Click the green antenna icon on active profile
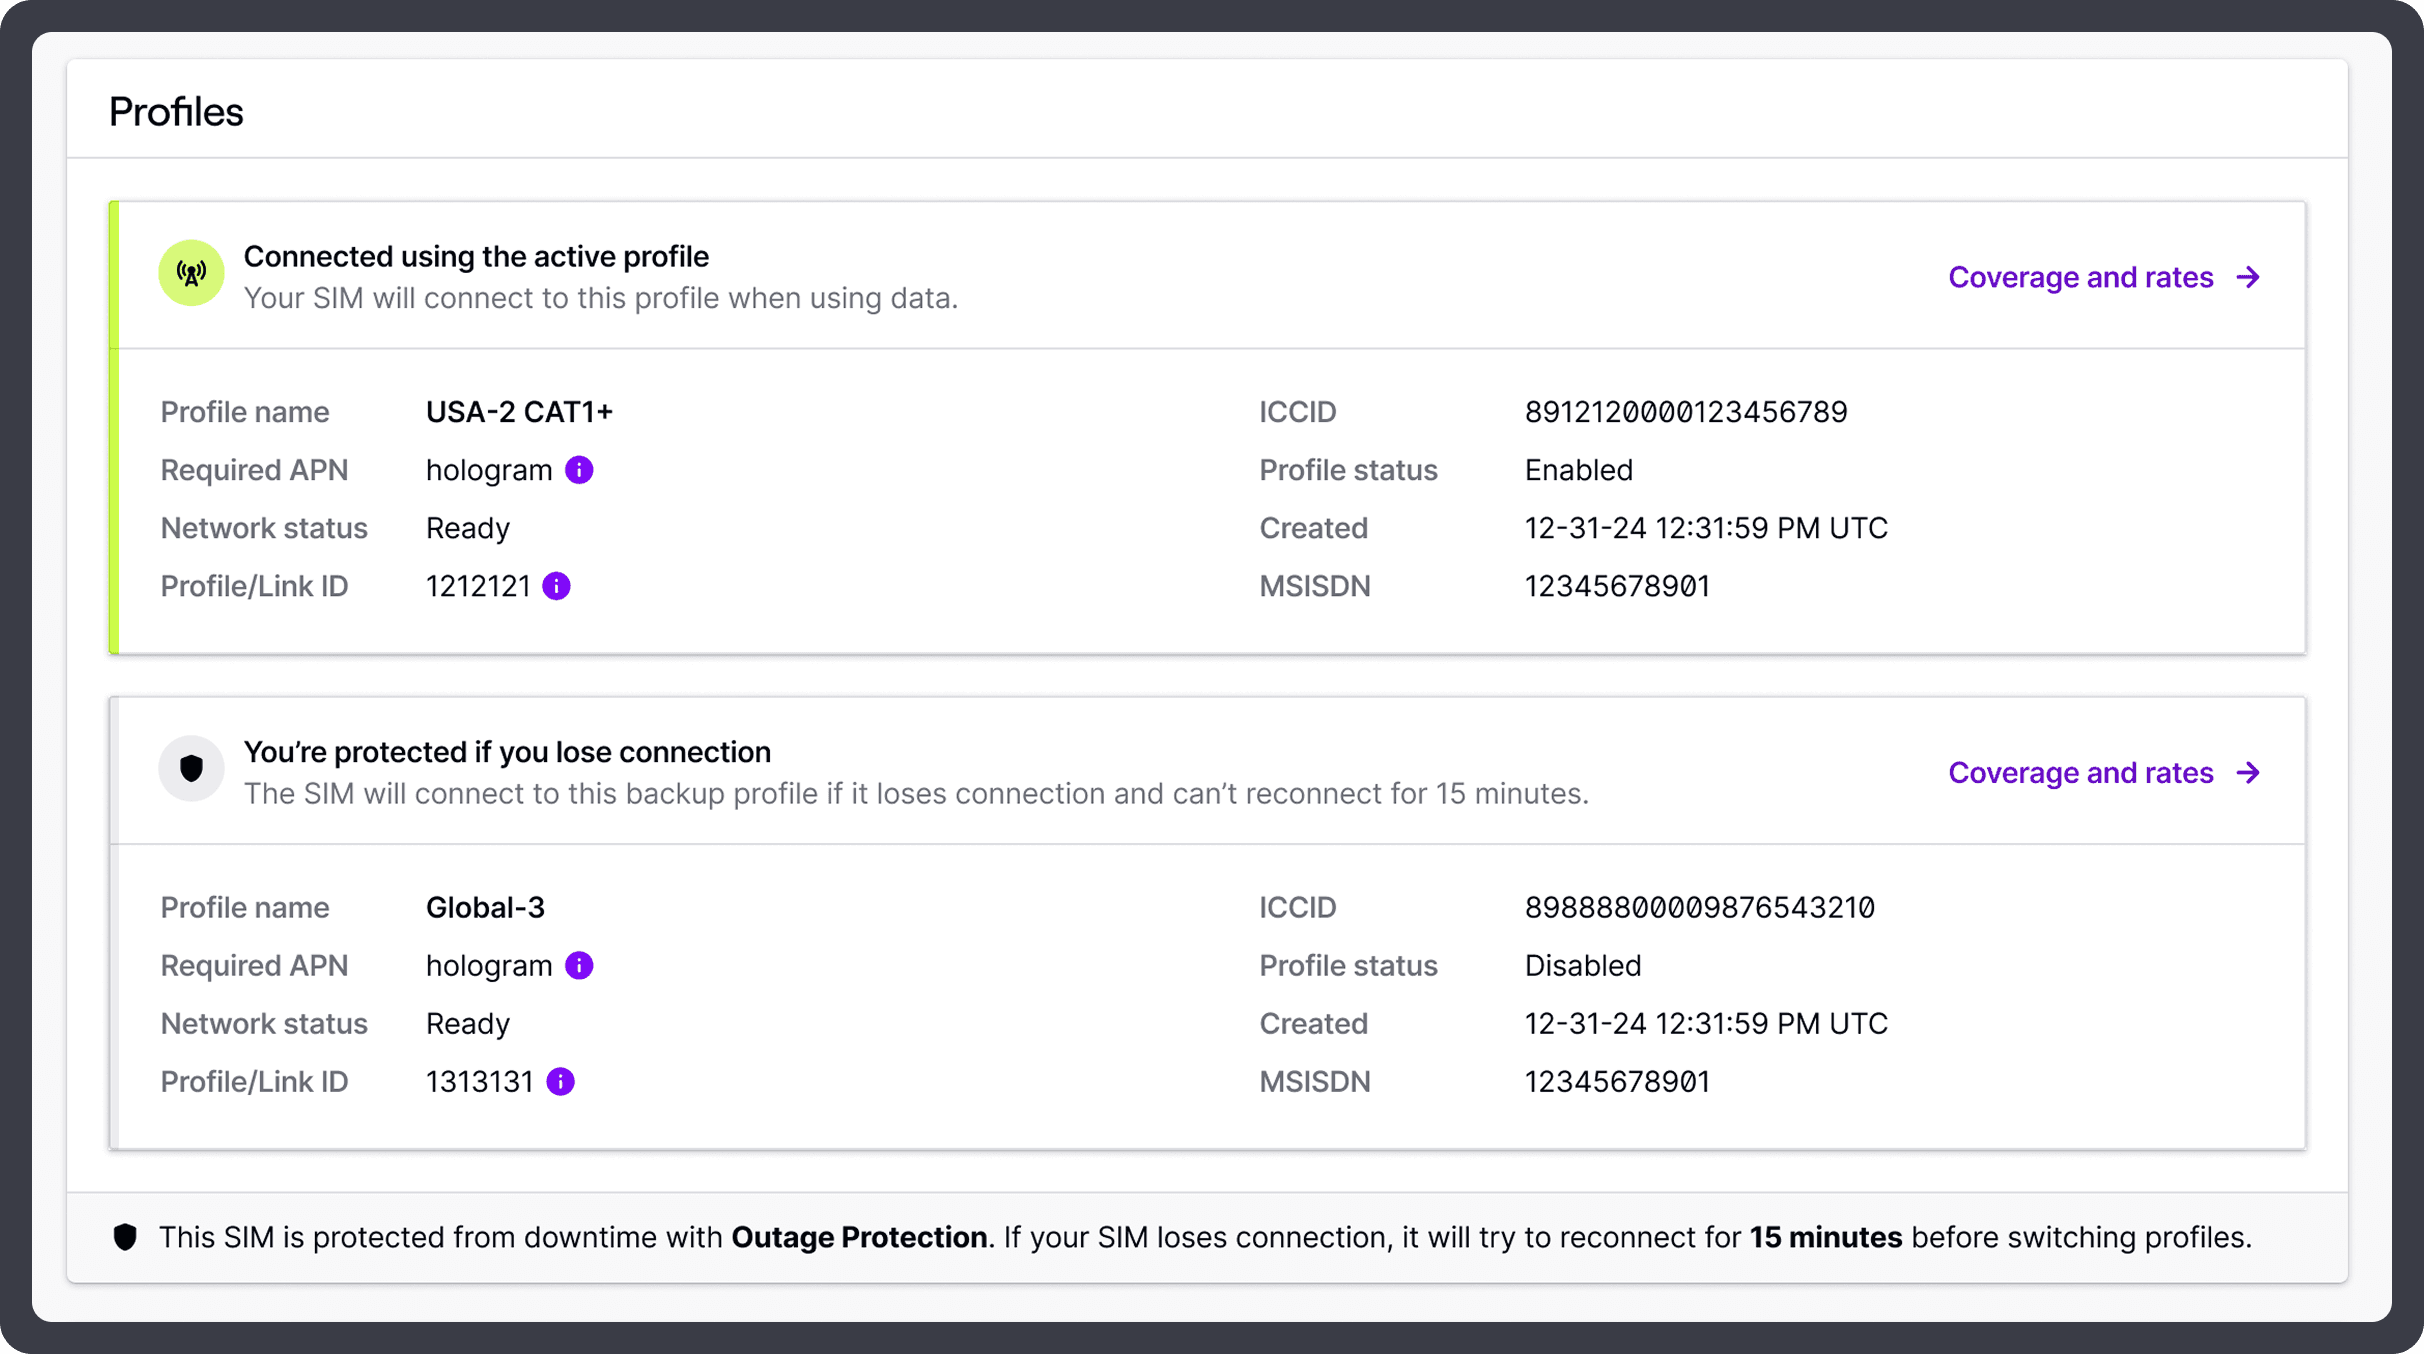2424x1354 pixels. [190, 272]
